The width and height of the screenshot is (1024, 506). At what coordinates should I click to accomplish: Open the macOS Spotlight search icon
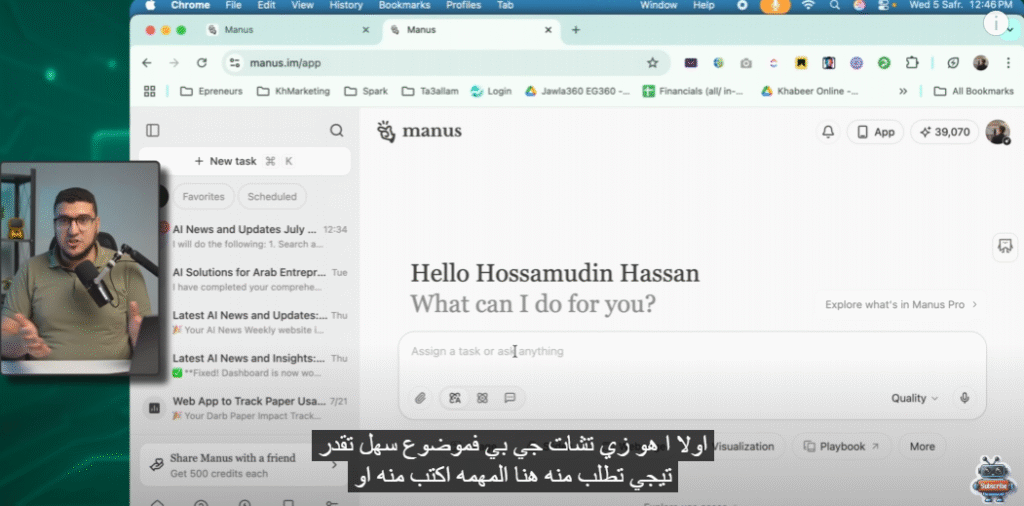(x=835, y=5)
